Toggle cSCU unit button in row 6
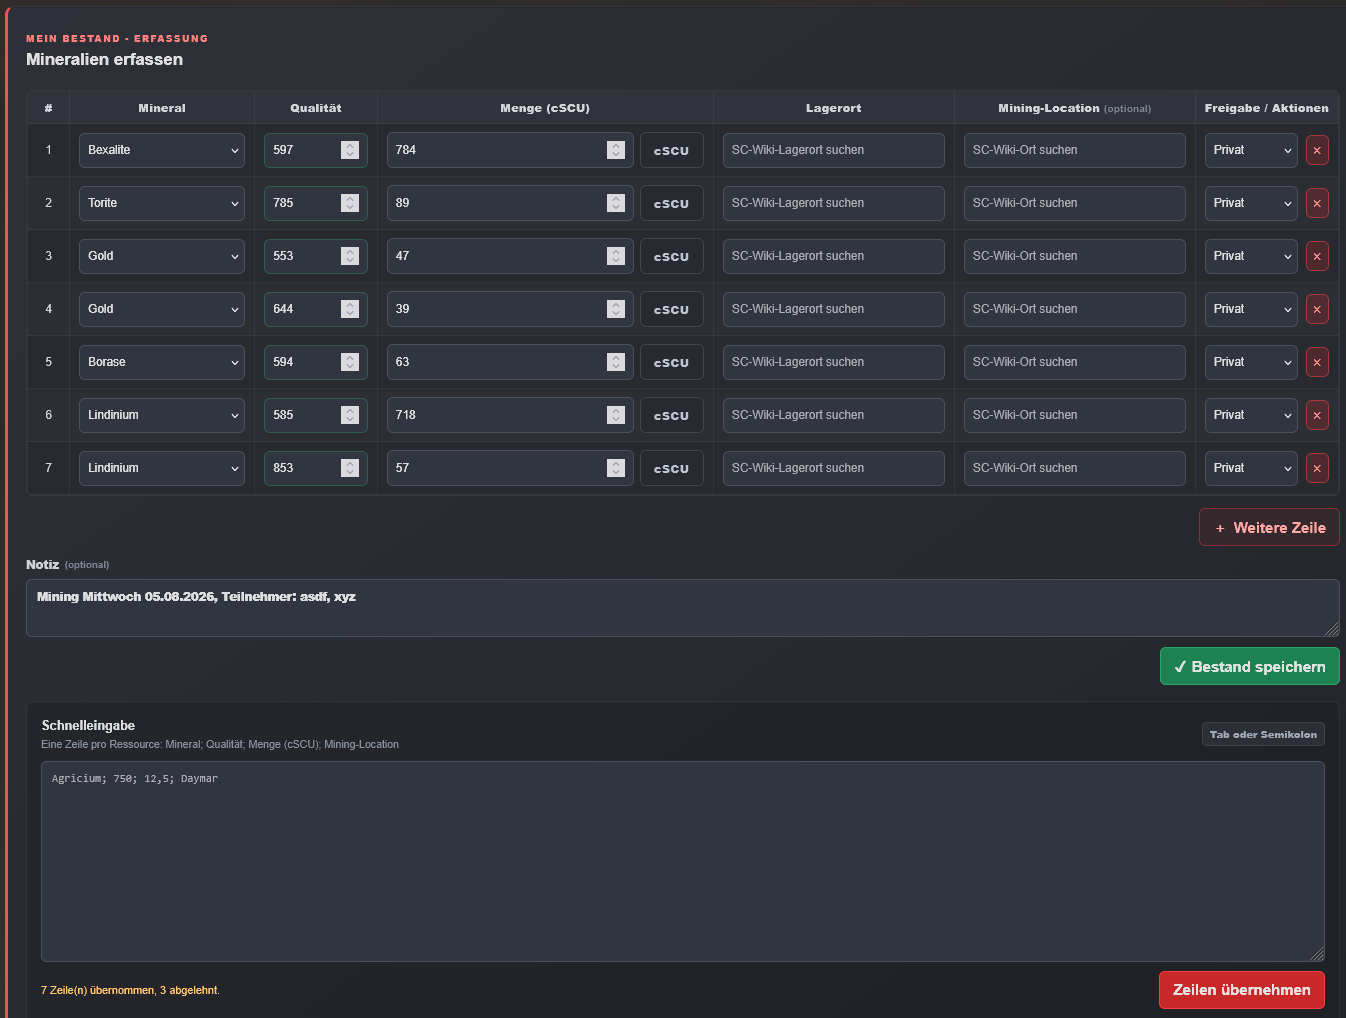1346x1018 pixels. click(672, 415)
